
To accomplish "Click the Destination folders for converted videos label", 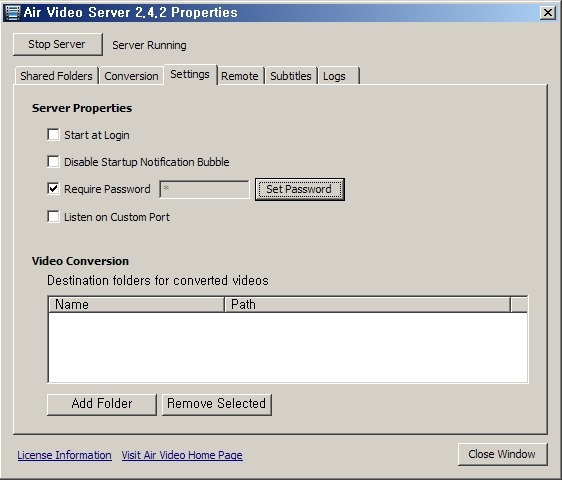I will pyautogui.click(x=158, y=280).
